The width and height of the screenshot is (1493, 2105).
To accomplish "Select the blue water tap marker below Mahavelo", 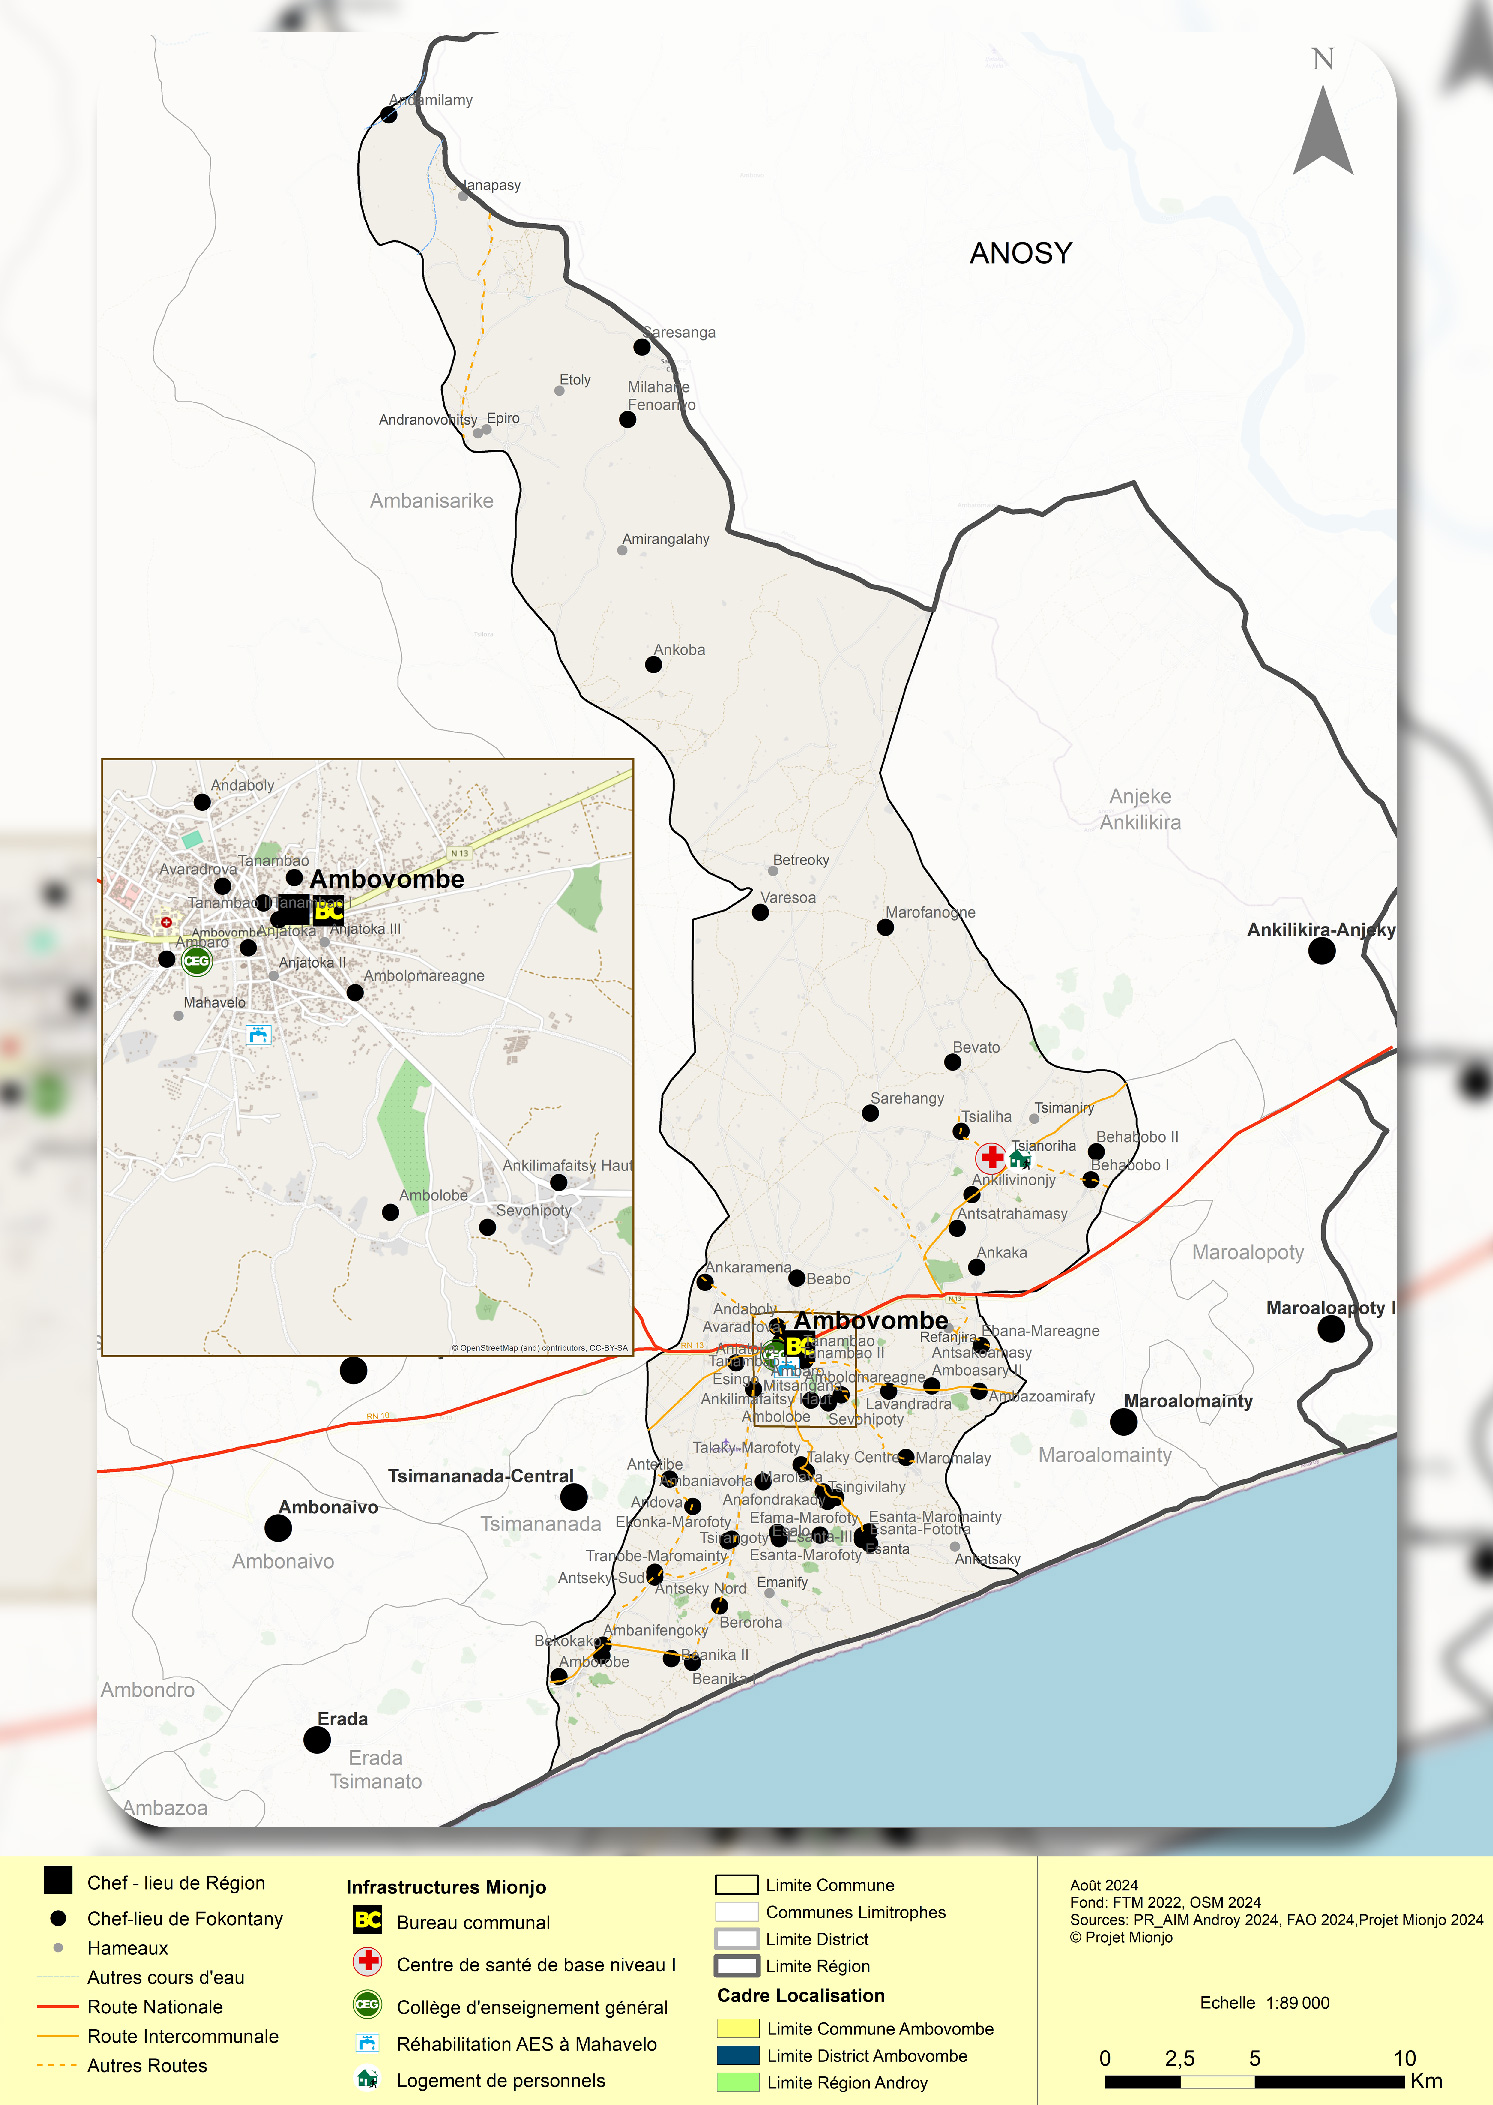I will 258,1035.
